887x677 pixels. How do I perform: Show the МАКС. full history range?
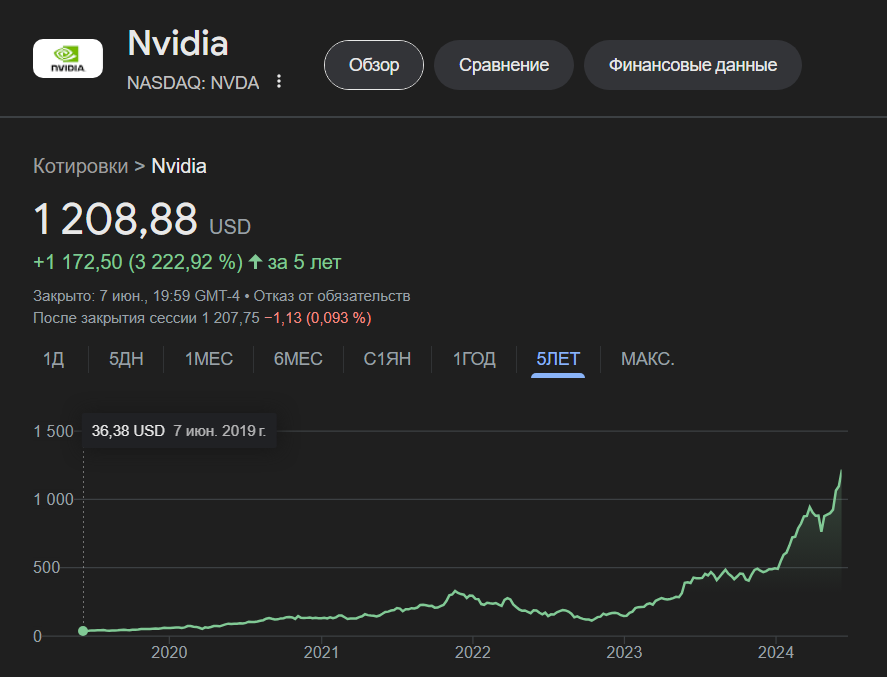pos(647,359)
